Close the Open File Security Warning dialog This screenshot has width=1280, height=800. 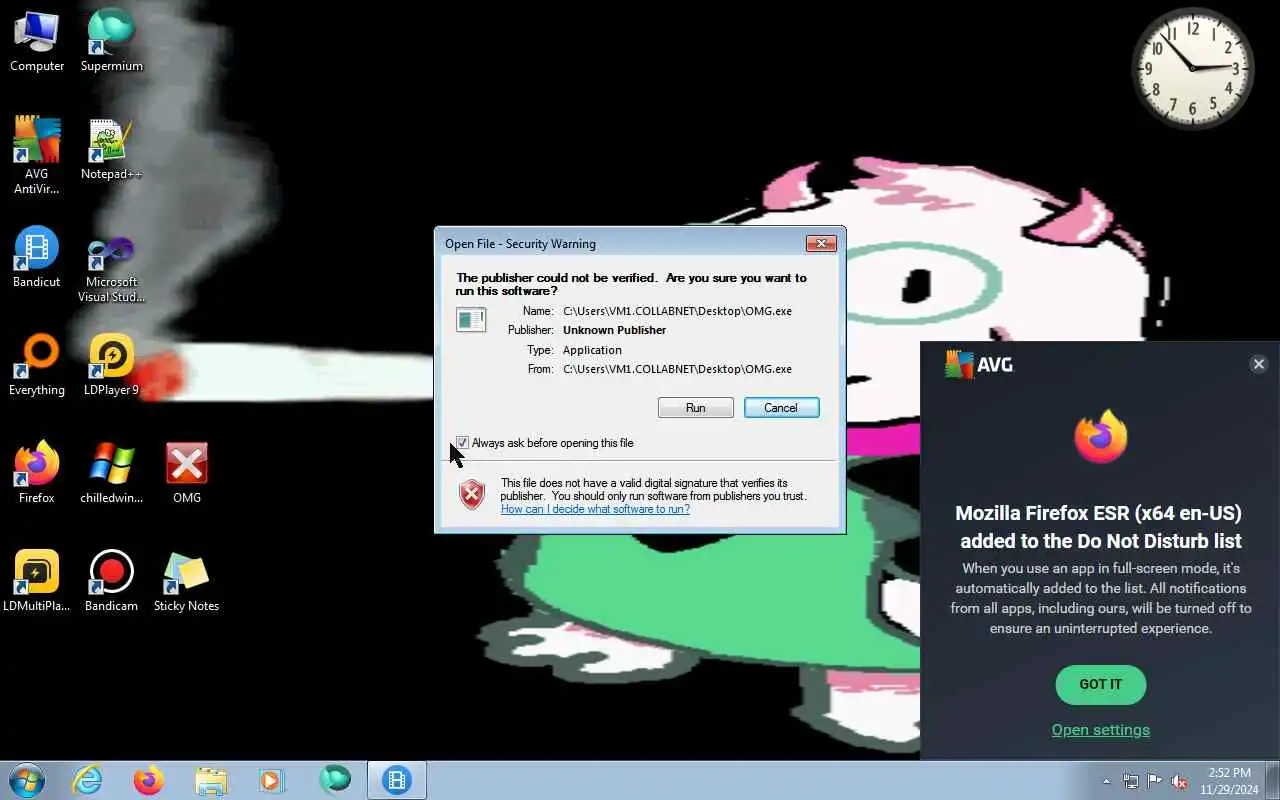(821, 244)
